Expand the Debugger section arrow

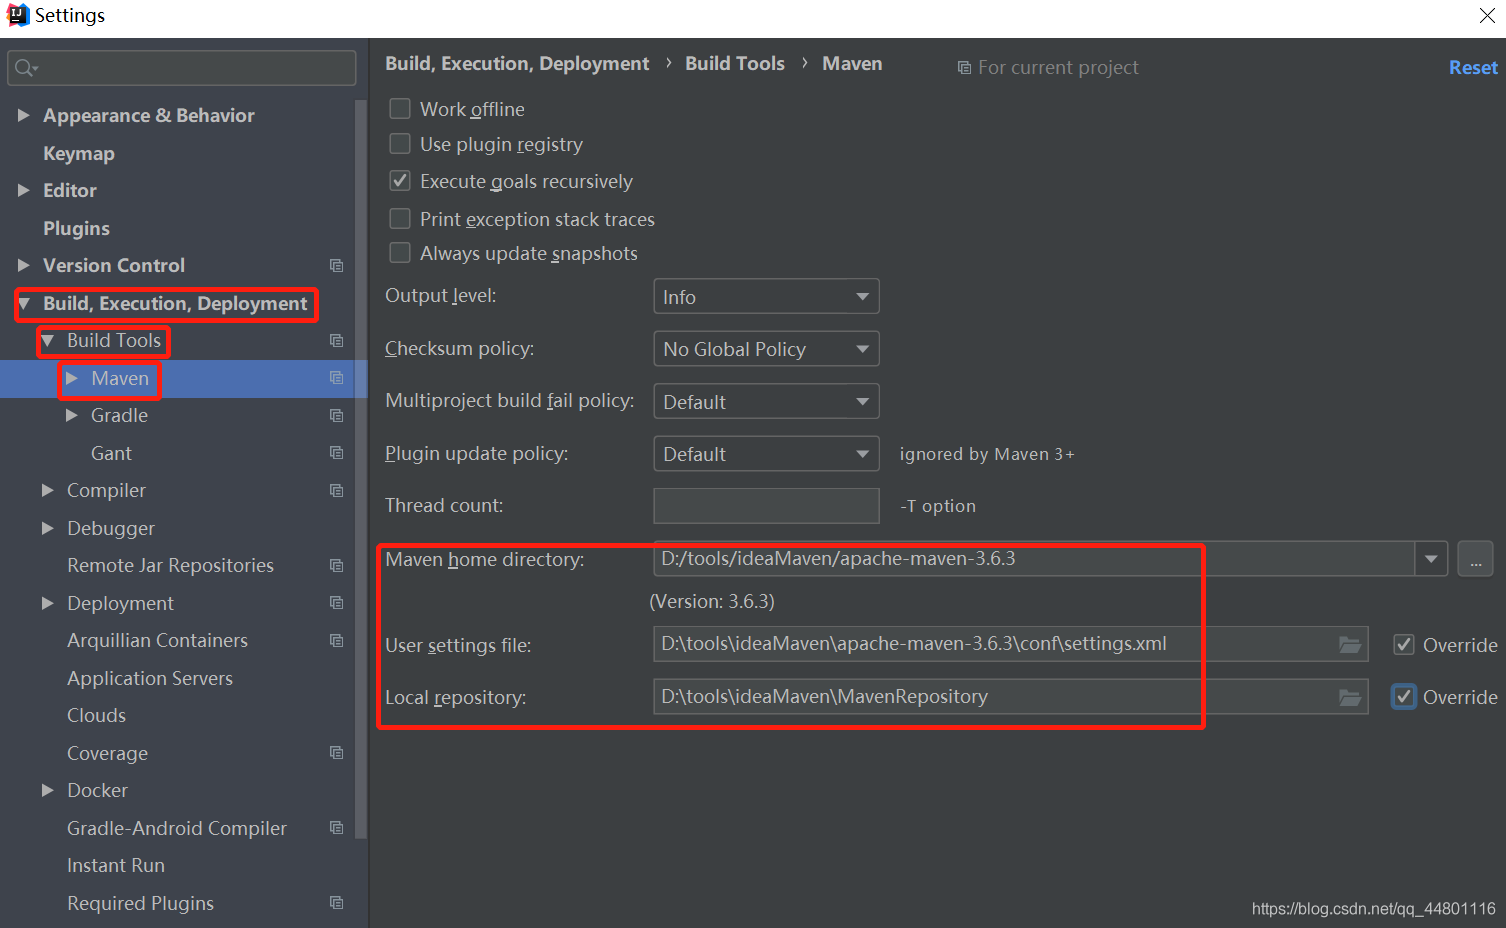tap(47, 528)
